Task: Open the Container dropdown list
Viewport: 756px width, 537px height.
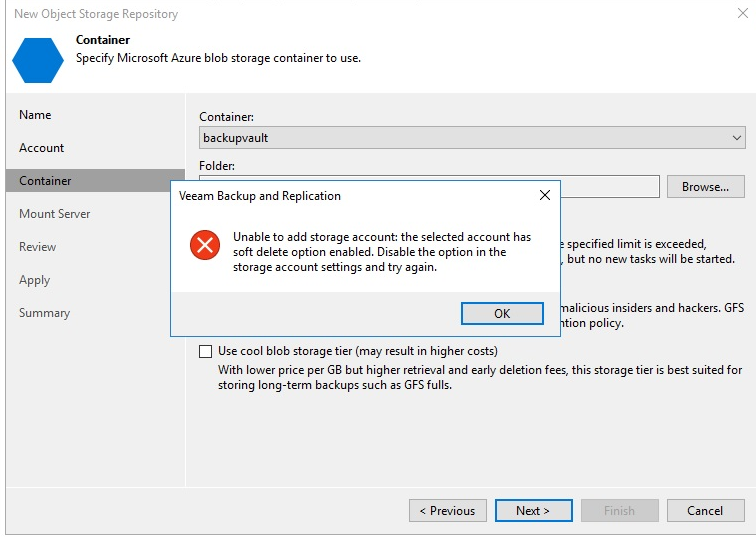Action: click(737, 138)
